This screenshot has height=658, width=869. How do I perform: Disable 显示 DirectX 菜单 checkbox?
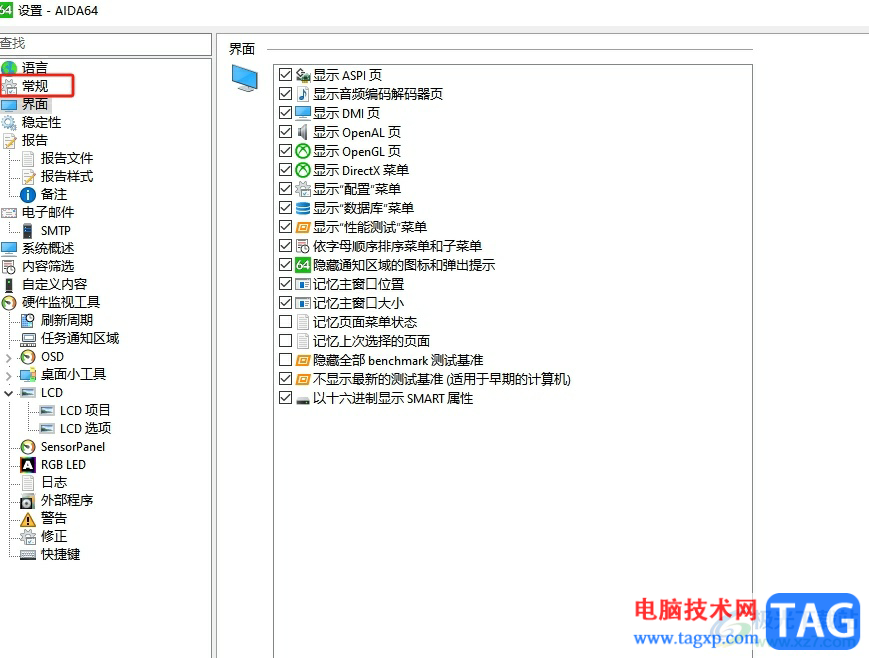(x=285, y=169)
